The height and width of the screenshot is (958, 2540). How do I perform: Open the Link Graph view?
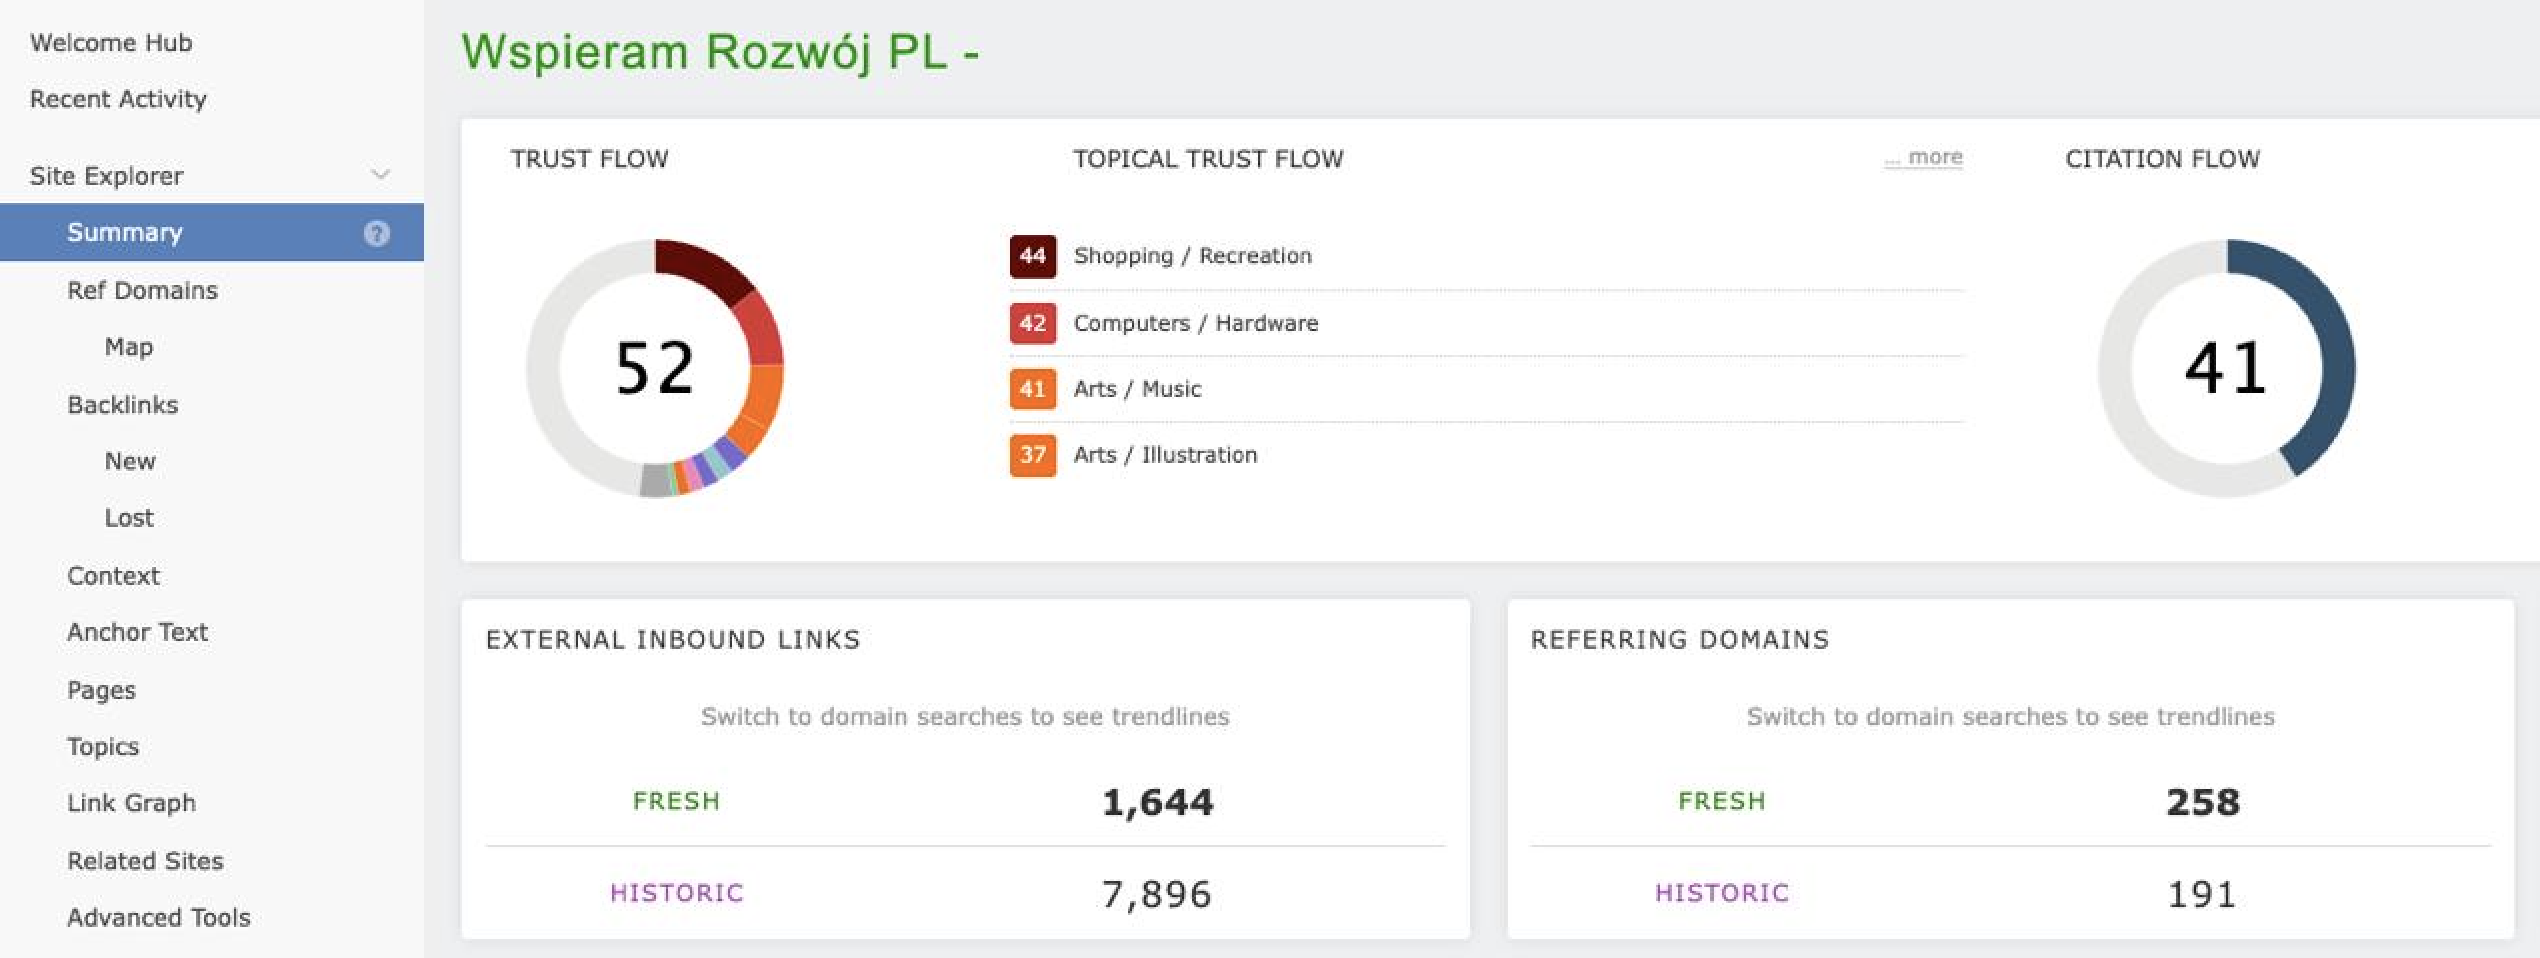tap(131, 803)
